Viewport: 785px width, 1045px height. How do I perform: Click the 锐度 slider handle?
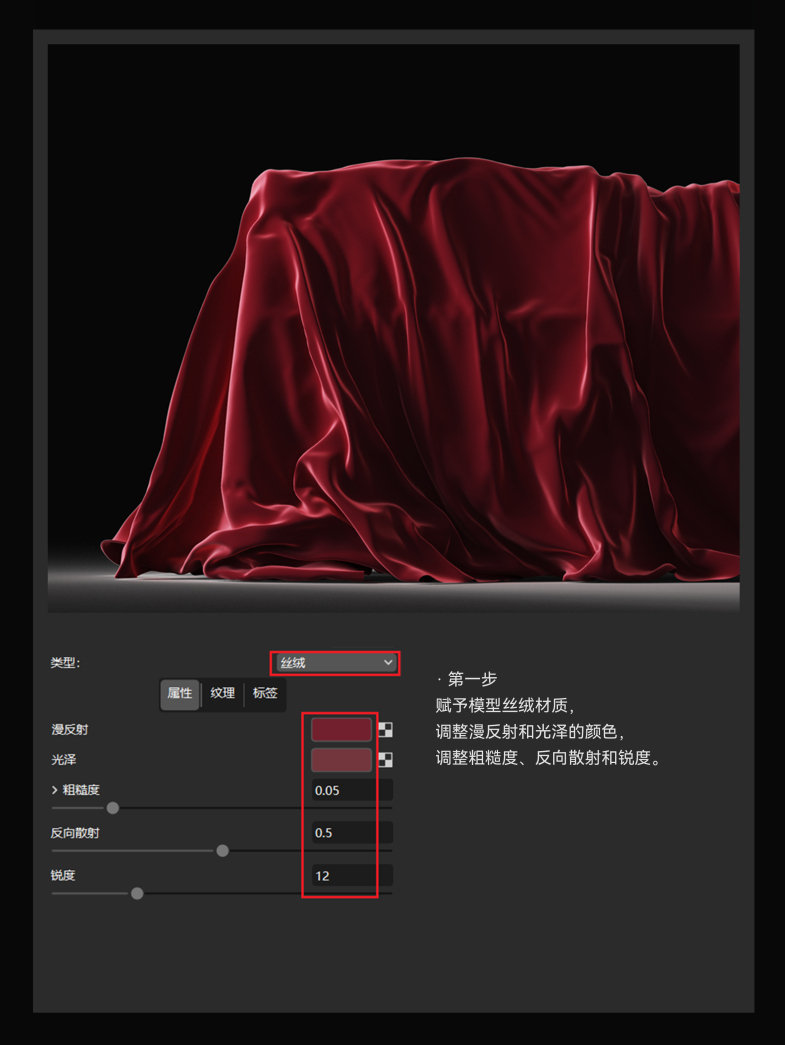pyautogui.click(x=137, y=894)
